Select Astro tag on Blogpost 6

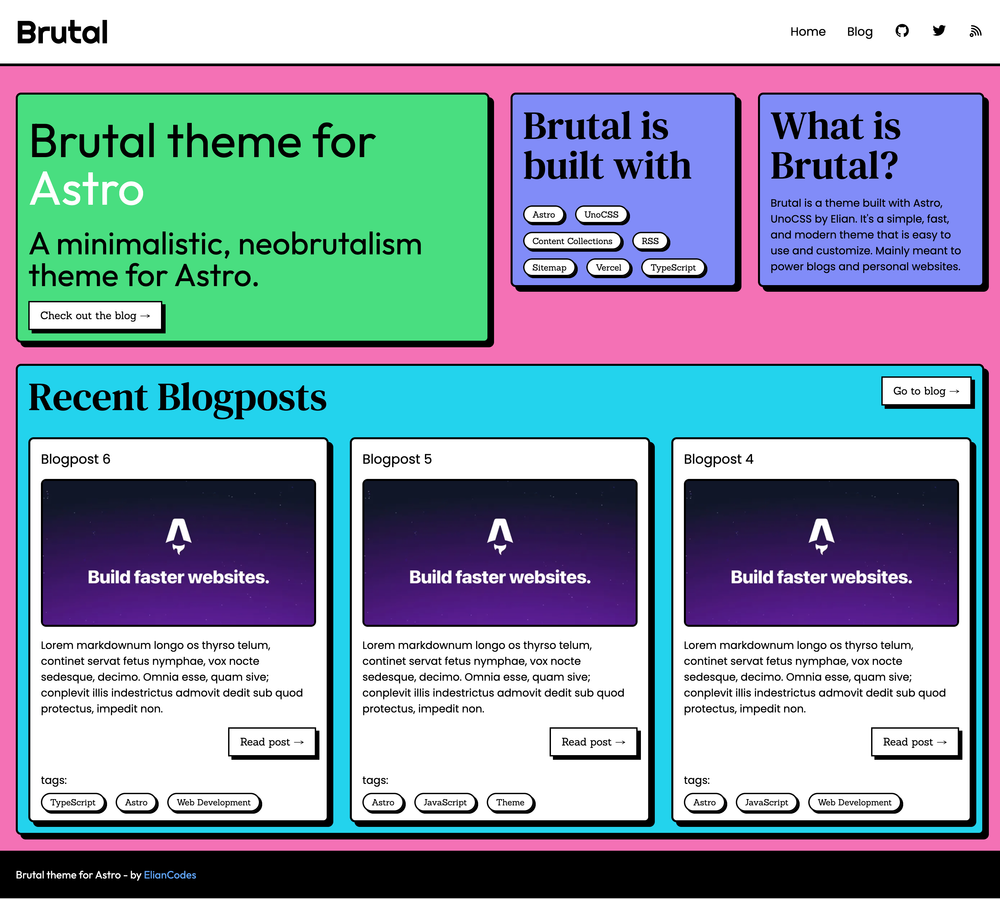click(x=136, y=803)
